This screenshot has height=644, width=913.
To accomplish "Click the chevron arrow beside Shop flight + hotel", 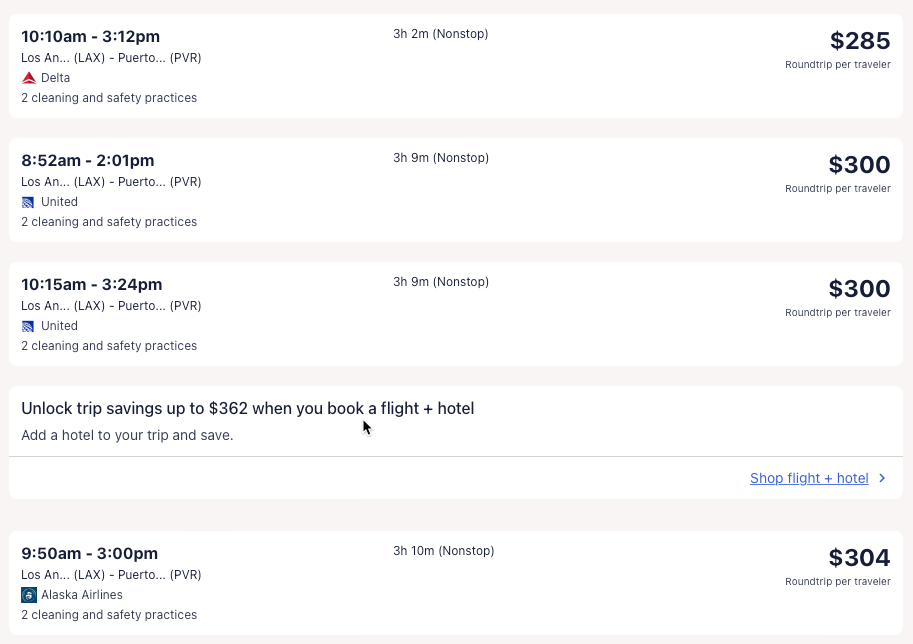I will pos(882,479).
